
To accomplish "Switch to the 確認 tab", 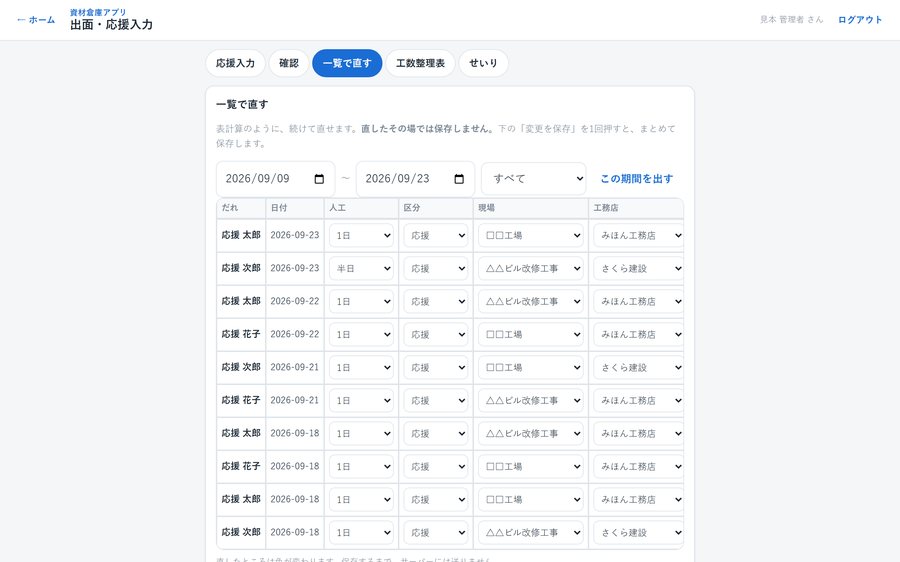I will coord(289,63).
